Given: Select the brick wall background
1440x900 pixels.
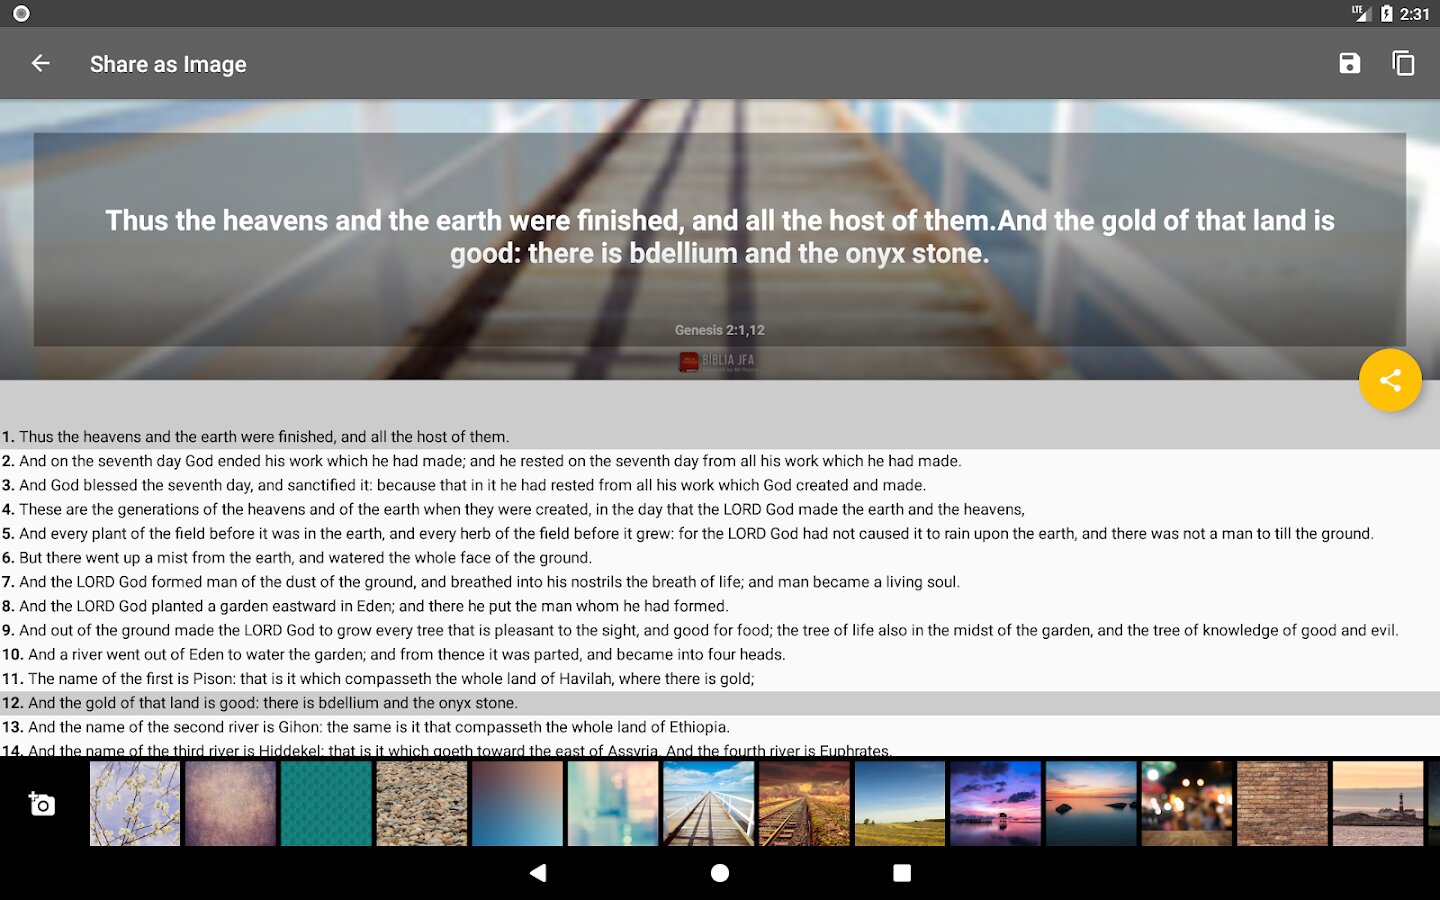Looking at the screenshot, I should click(x=1282, y=804).
